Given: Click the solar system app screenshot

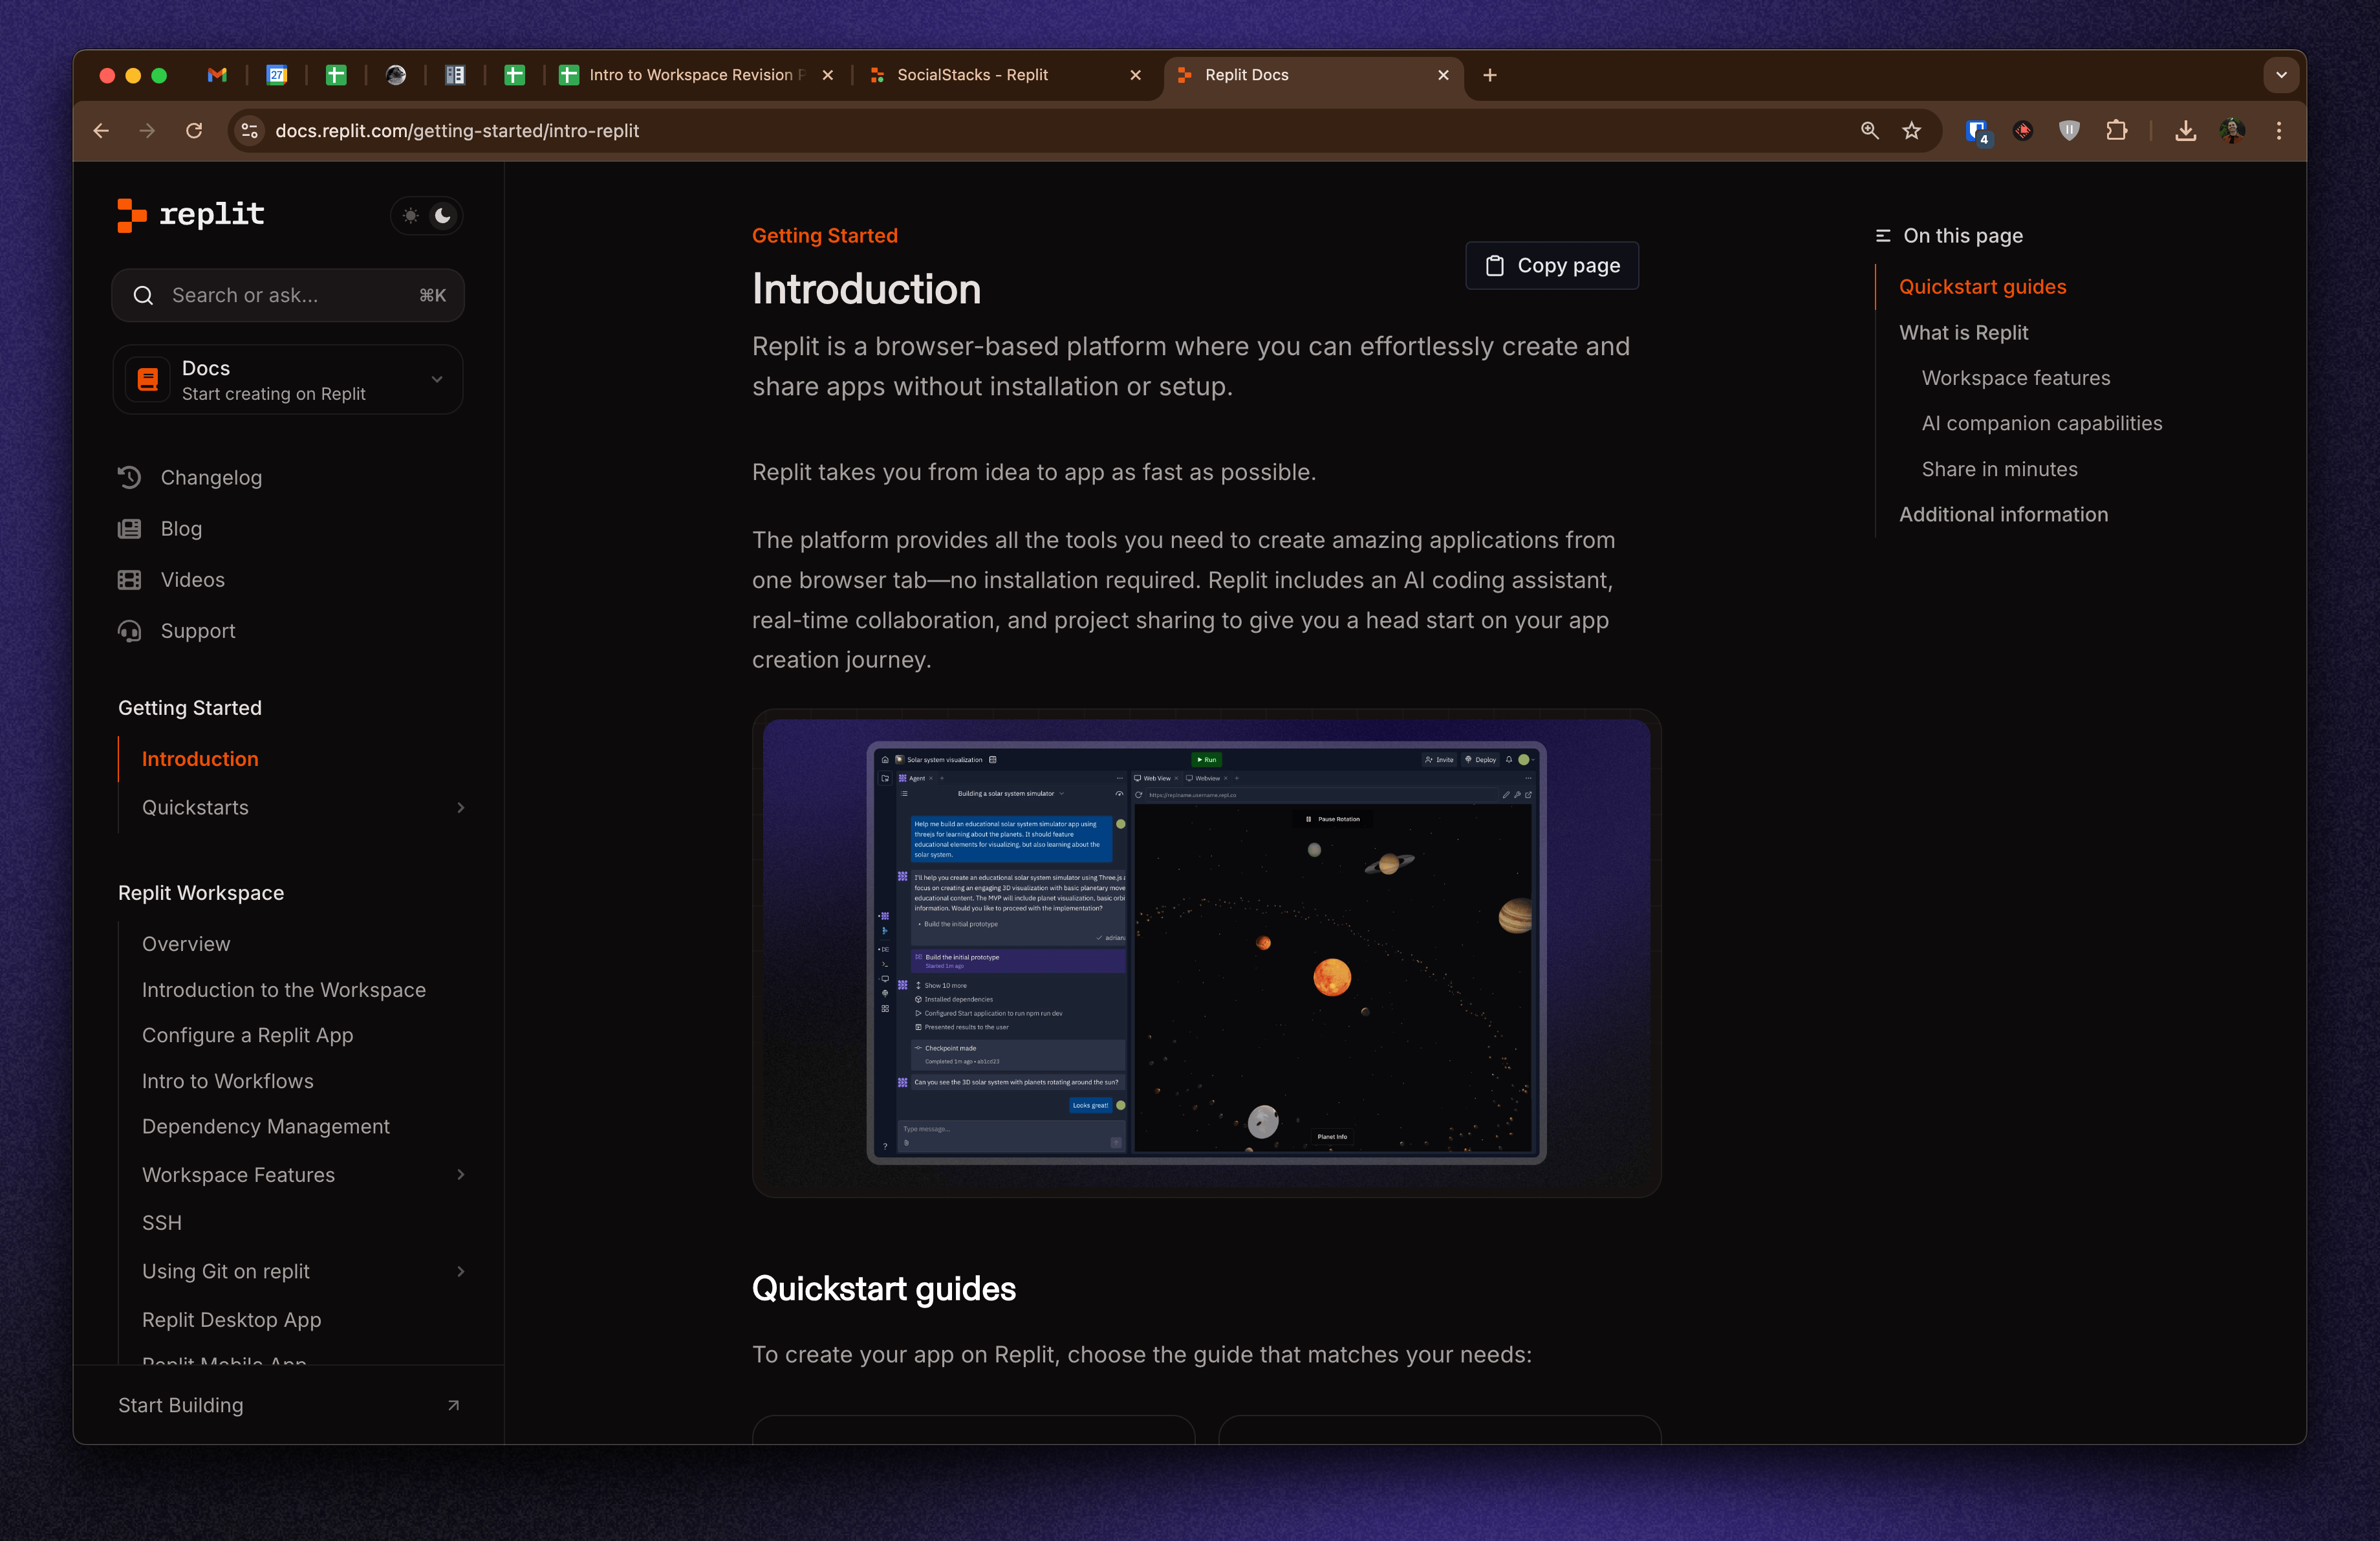Looking at the screenshot, I should click(1207, 953).
